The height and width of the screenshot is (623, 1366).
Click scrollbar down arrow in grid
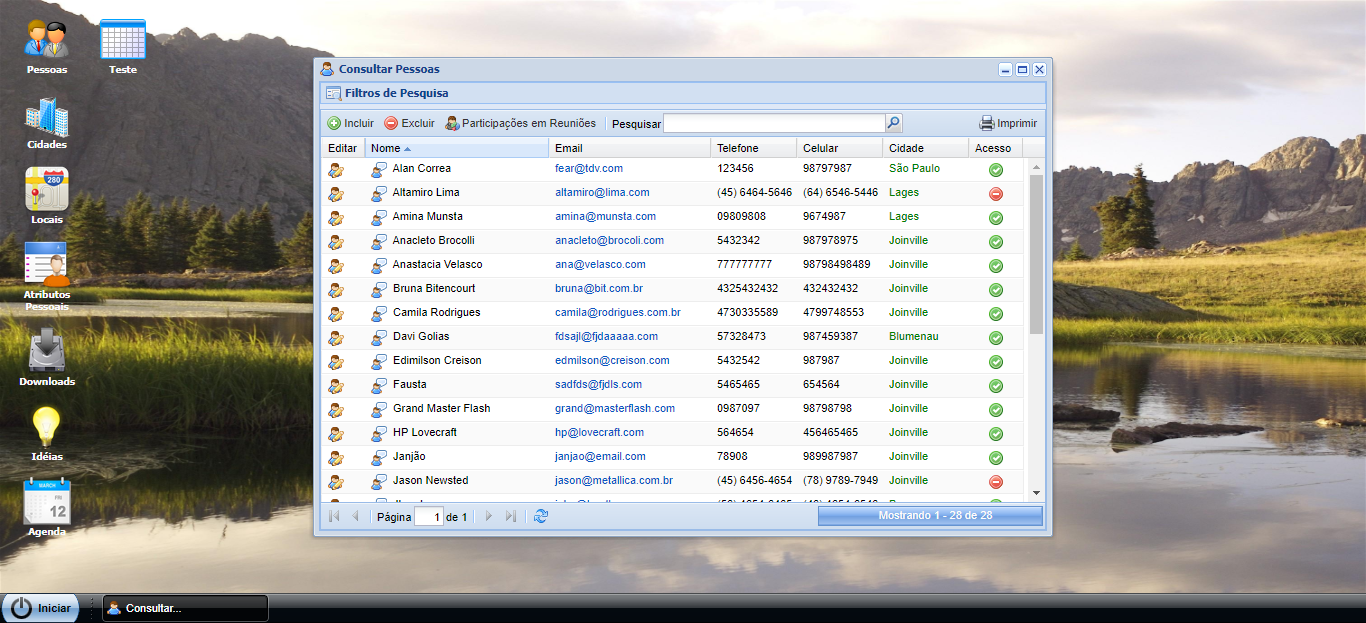tap(1036, 493)
